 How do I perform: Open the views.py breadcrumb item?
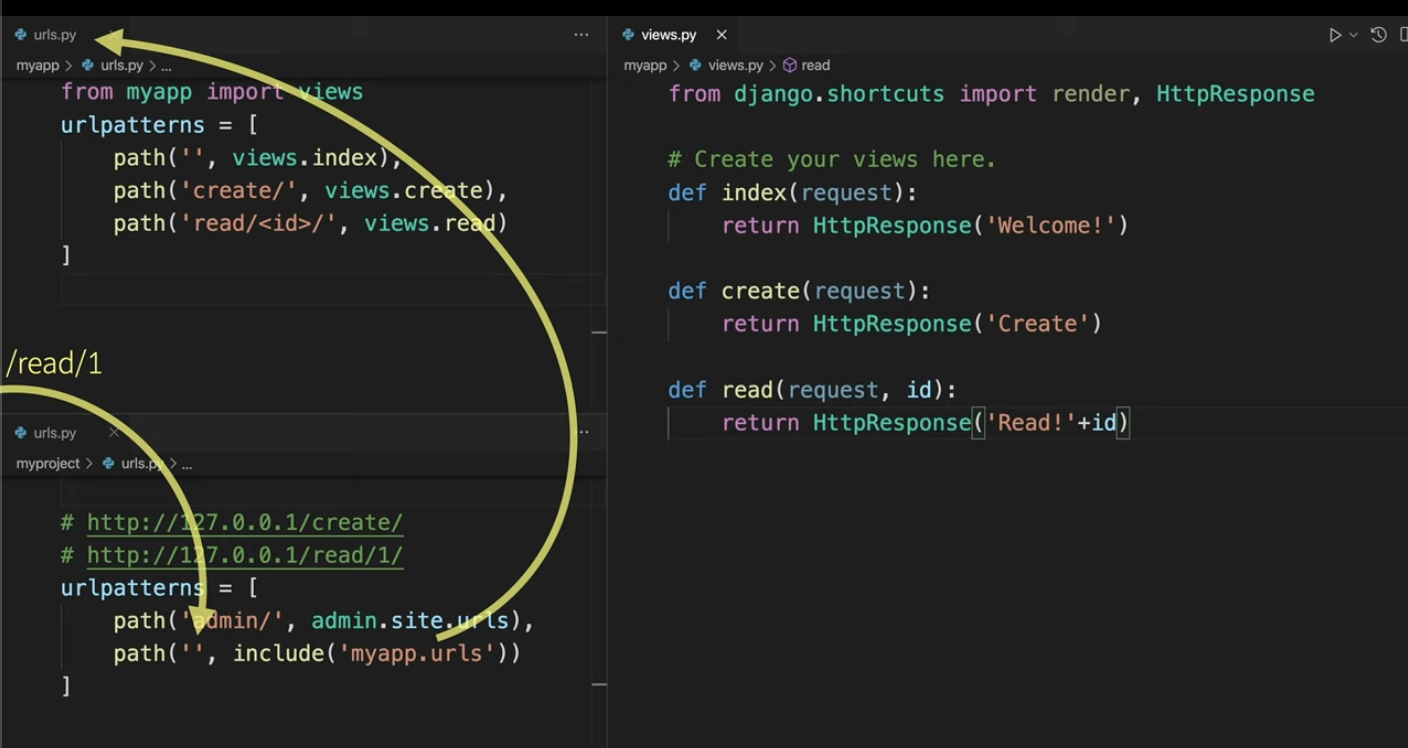(726, 65)
